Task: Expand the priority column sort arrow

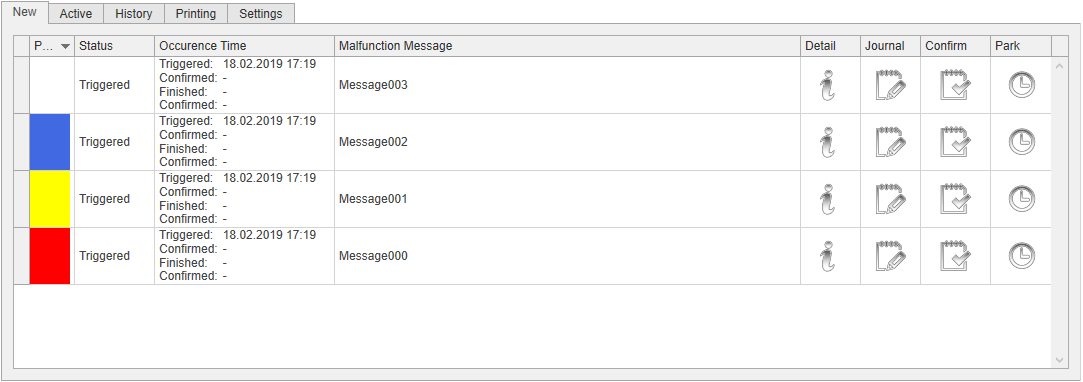Action: click(66, 46)
